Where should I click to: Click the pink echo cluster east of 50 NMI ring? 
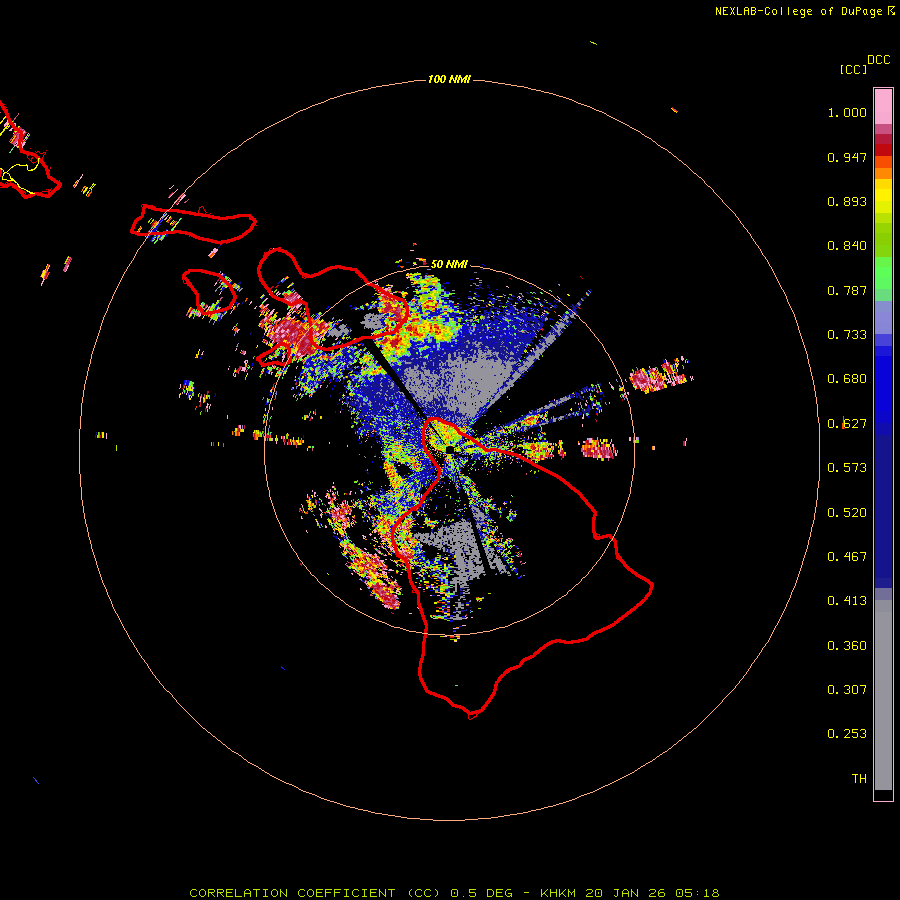pyautogui.click(x=658, y=377)
